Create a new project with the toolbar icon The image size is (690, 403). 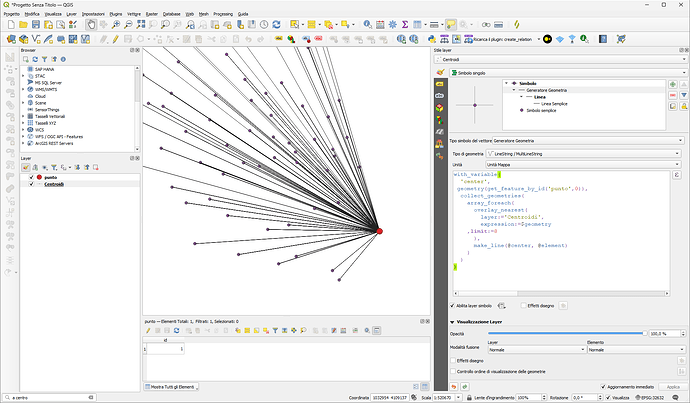(11, 25)
